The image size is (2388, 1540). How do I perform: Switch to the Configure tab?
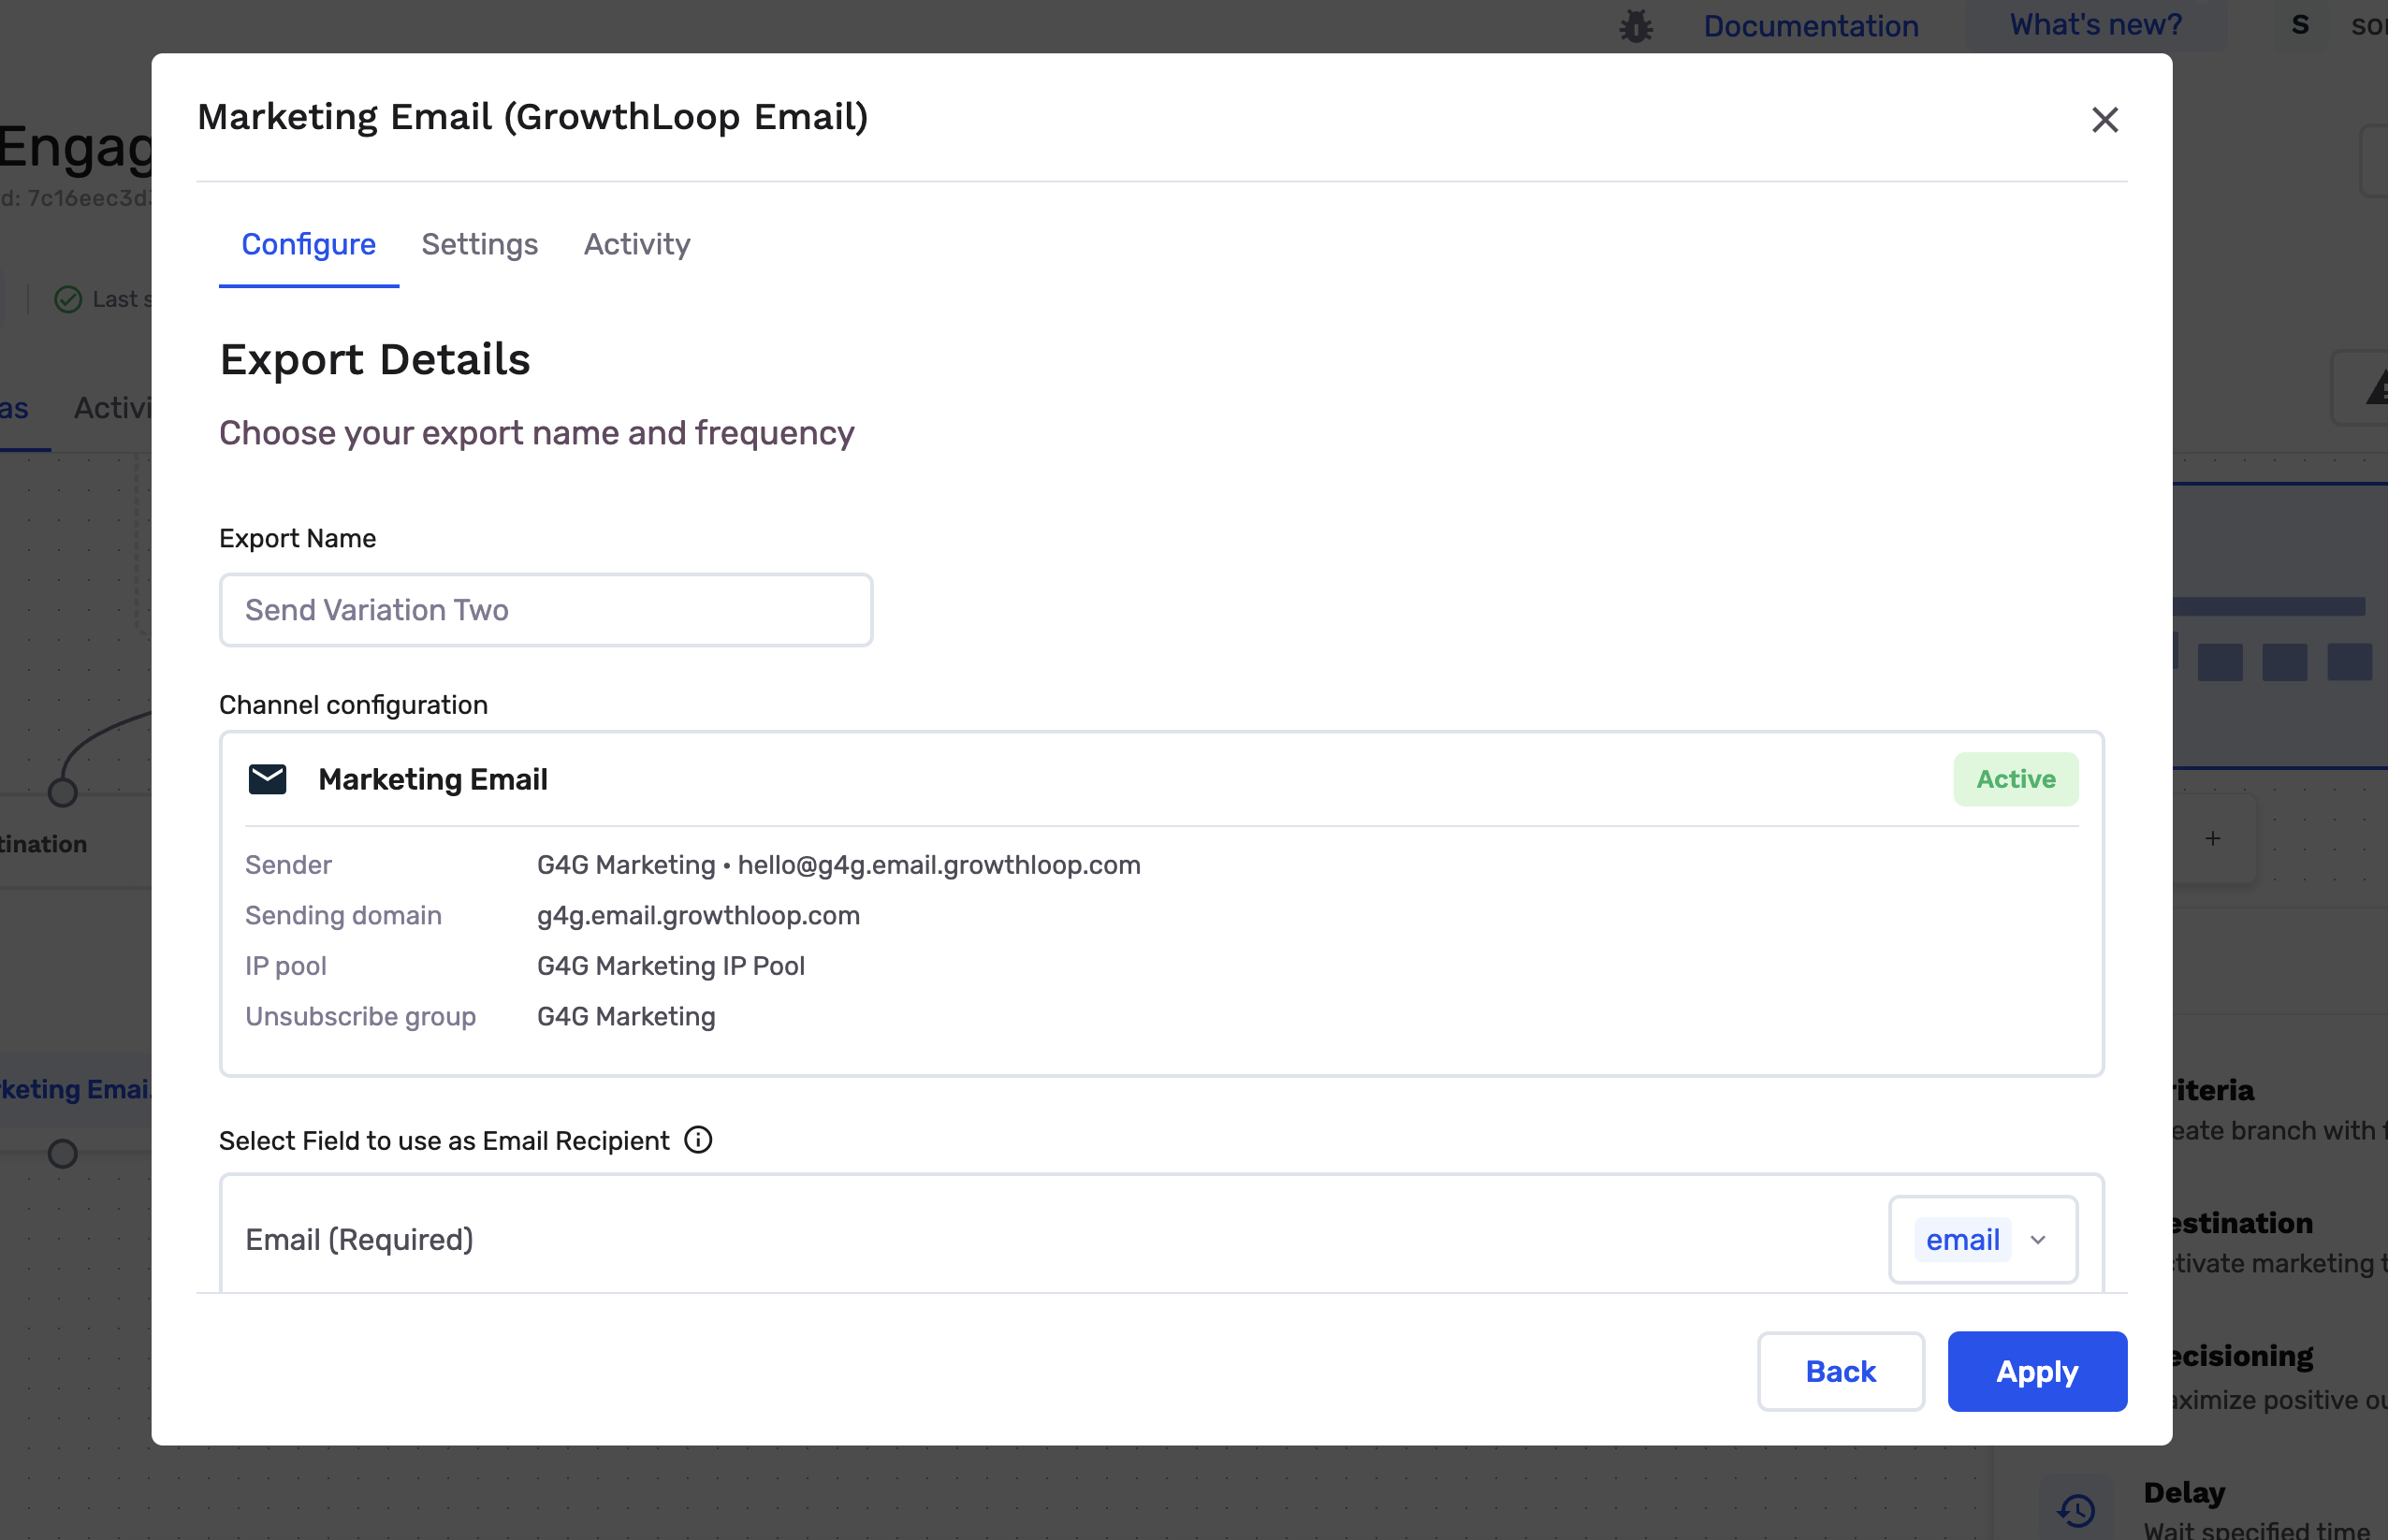pyautogui.click(x=309, y=244)
